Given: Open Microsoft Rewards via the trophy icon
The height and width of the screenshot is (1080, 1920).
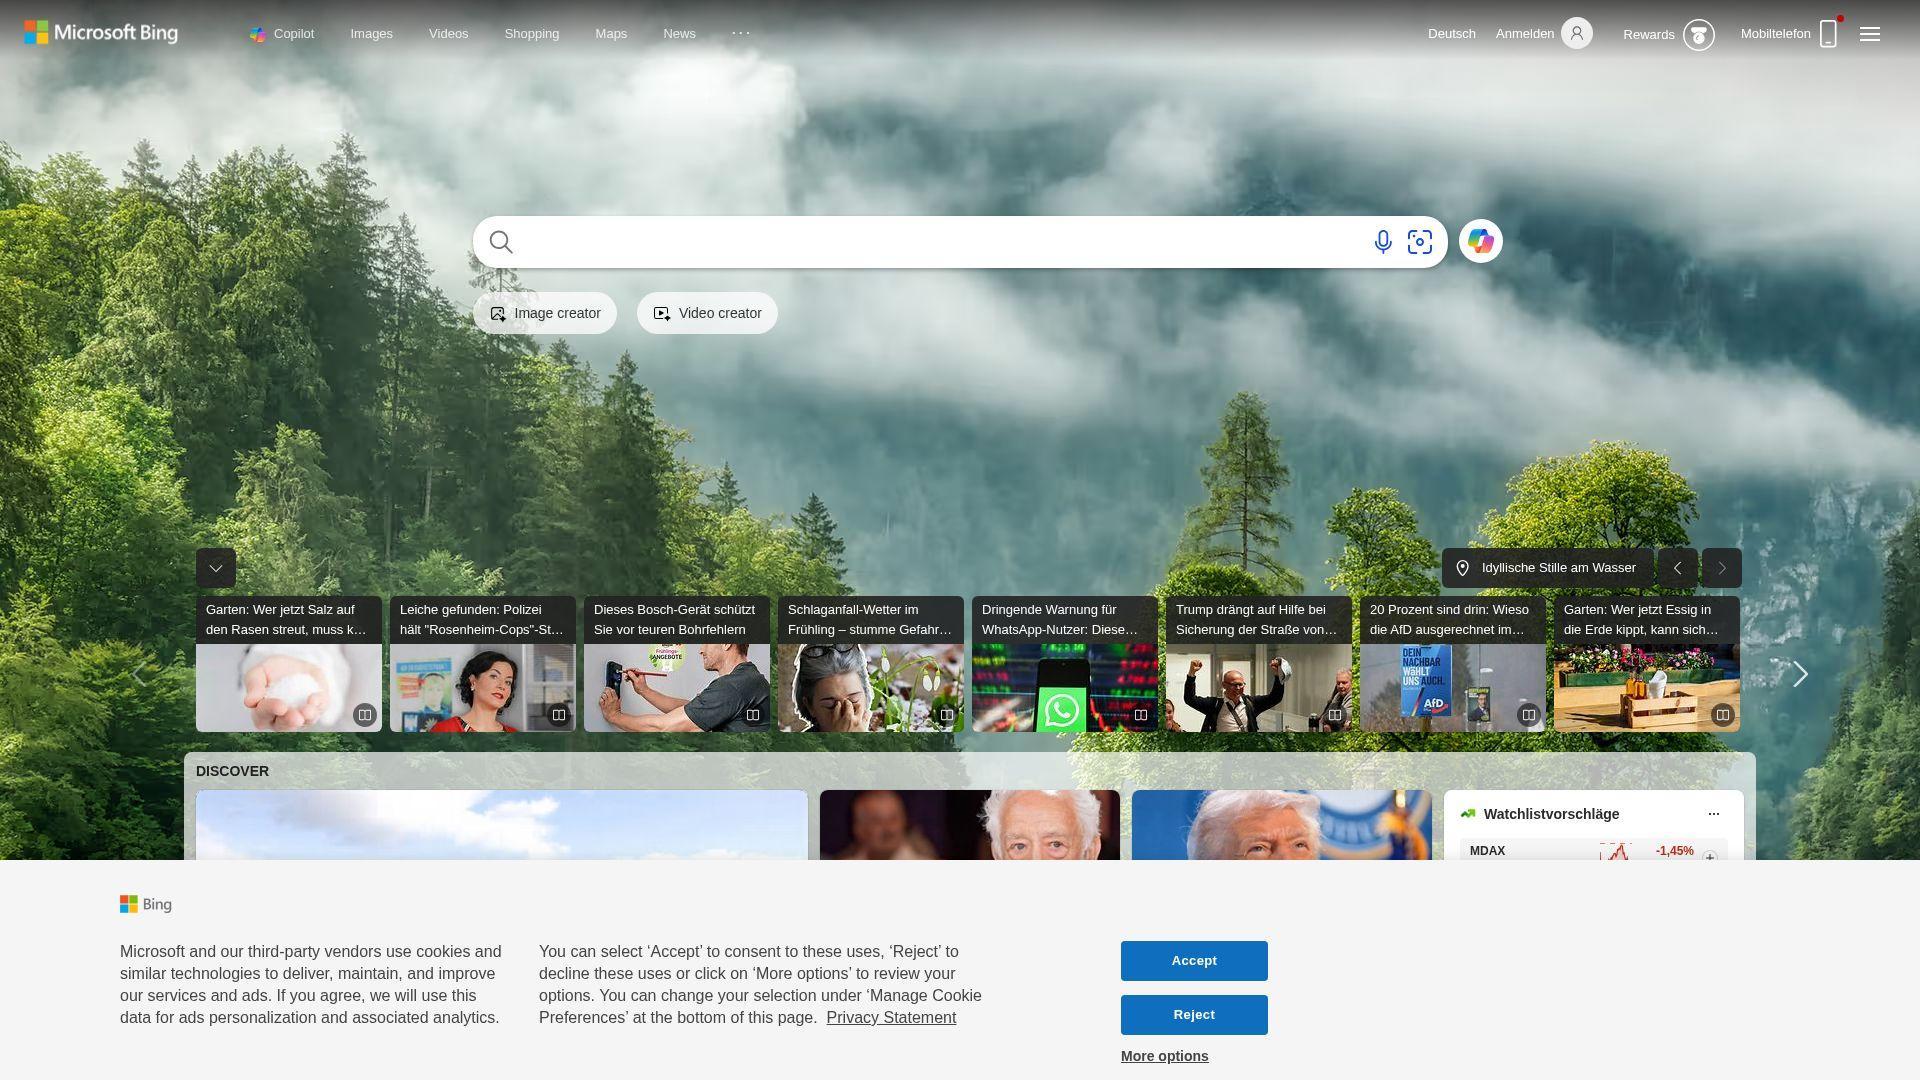Looking at the screenshot, I should (1700, 34).
